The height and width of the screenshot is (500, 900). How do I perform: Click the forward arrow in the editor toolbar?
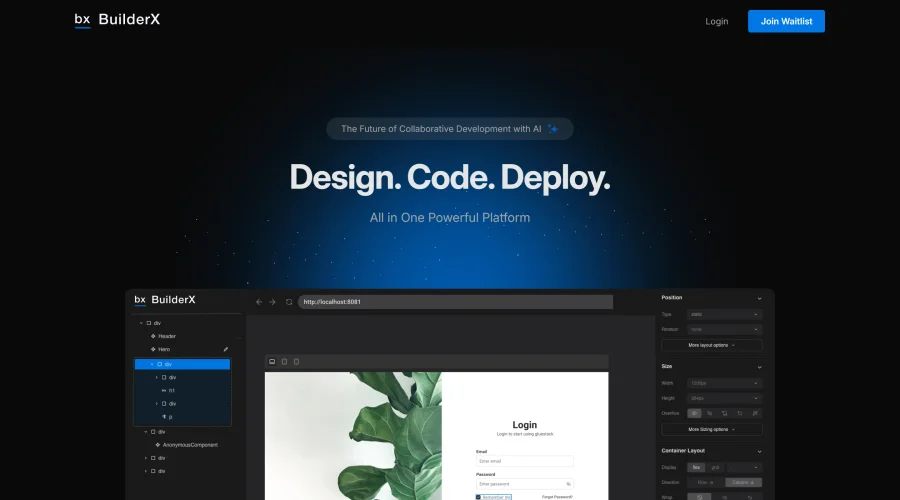click(273, 302)
